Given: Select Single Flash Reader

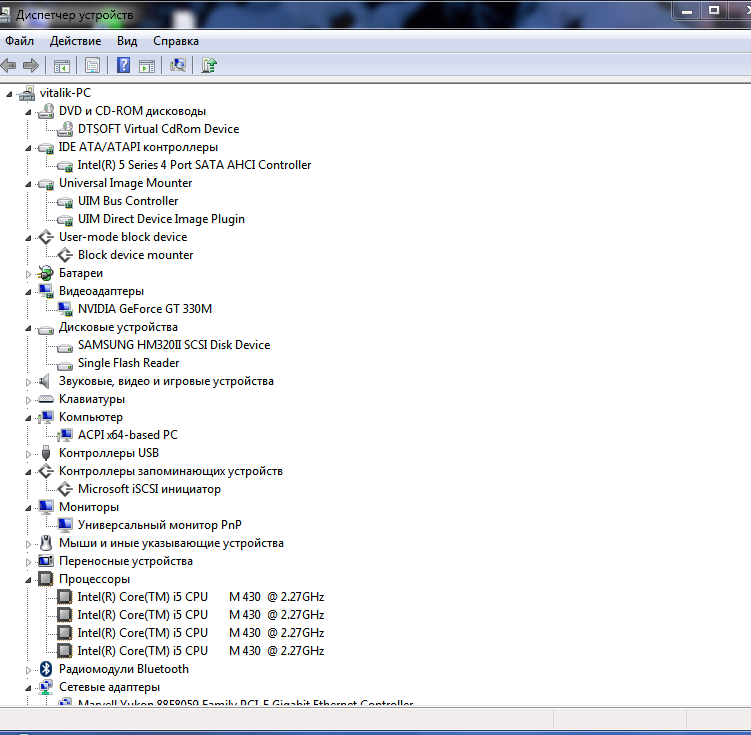Looking at the screenshot, I should 128,363.
